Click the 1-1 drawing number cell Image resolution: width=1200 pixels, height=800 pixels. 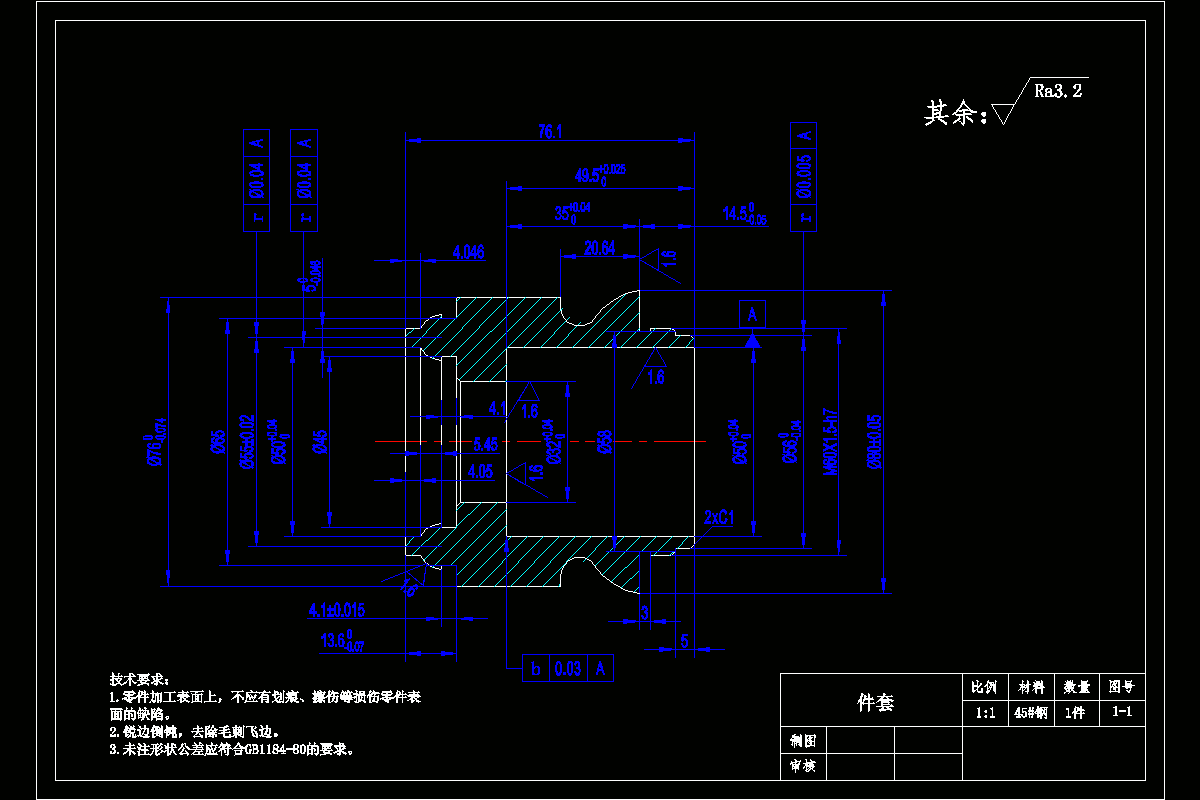(1121, 713)
